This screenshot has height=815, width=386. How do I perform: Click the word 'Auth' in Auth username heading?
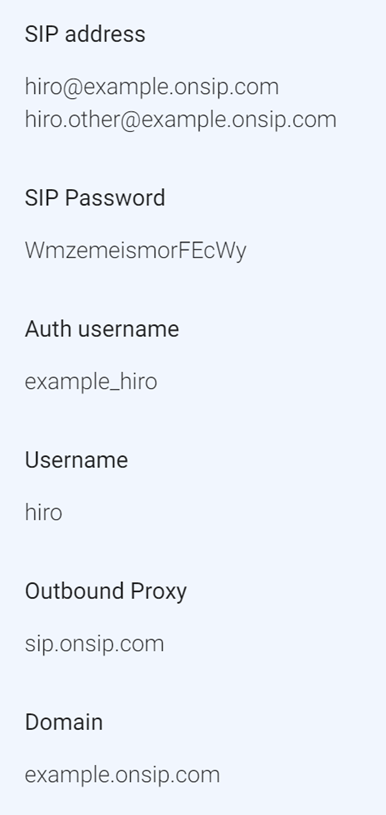pyautogui.click(x=48, y=329)
